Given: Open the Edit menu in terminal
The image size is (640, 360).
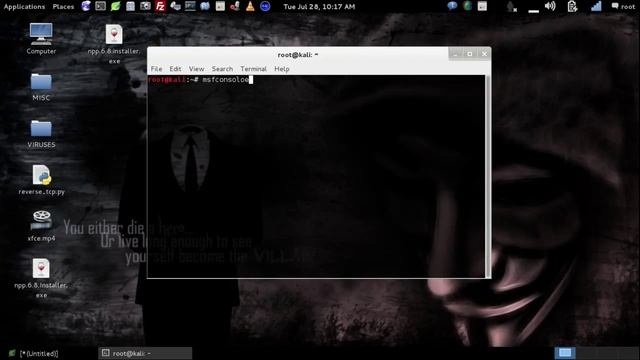Looking at the screenshot, I should point(175,69).
